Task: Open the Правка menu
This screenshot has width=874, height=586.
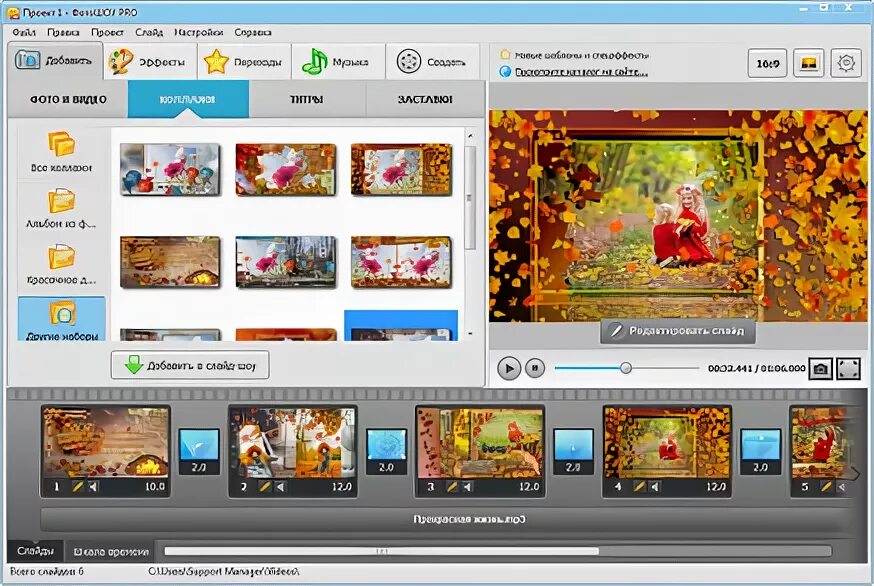Action: (x=63, y=32)
